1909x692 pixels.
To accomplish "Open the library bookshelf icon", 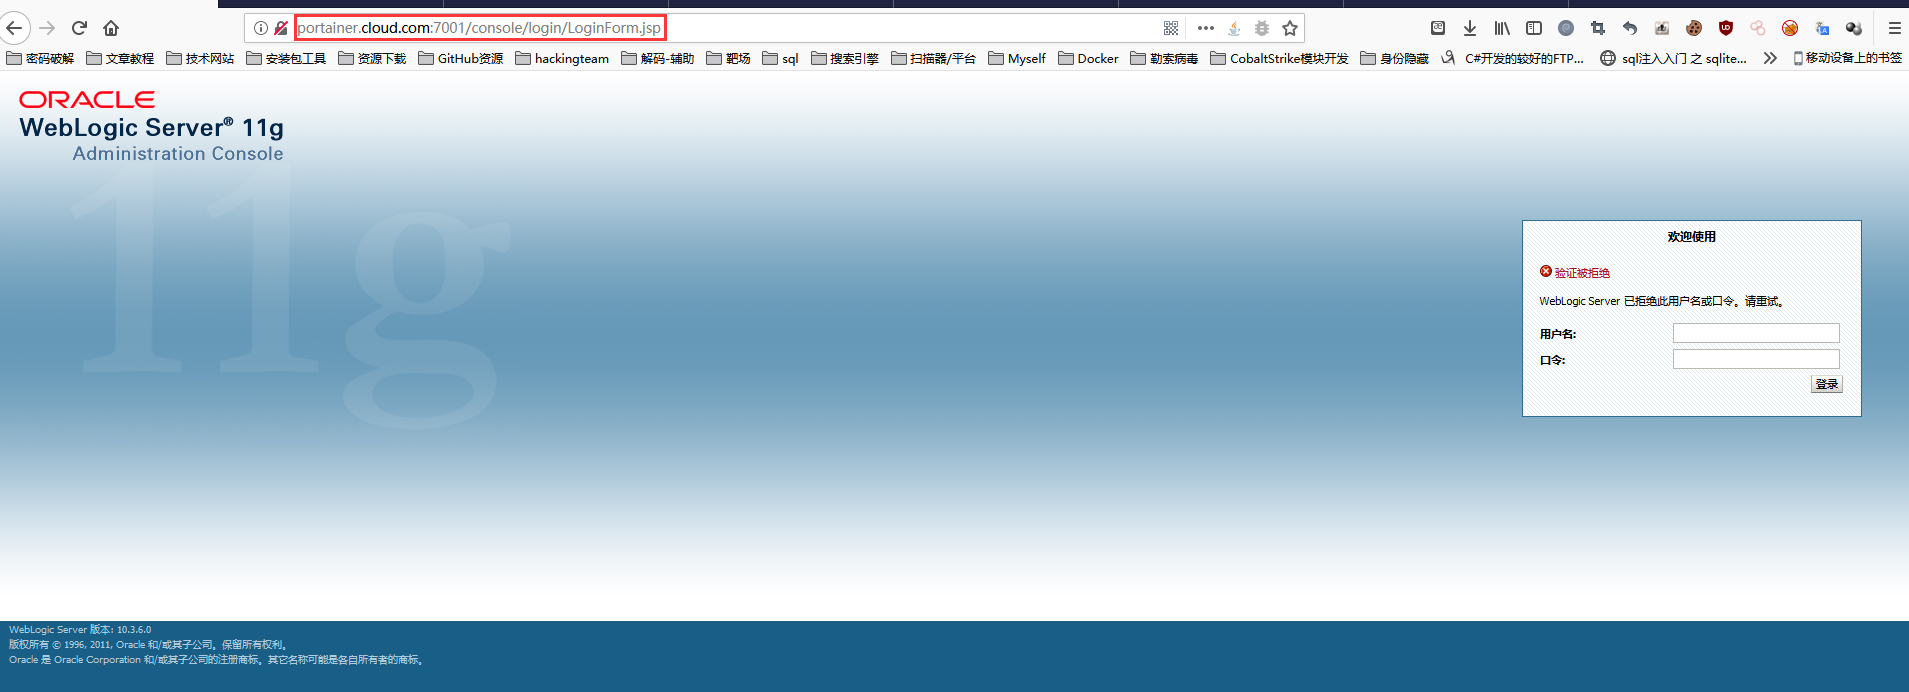I will pos(1502,28).
